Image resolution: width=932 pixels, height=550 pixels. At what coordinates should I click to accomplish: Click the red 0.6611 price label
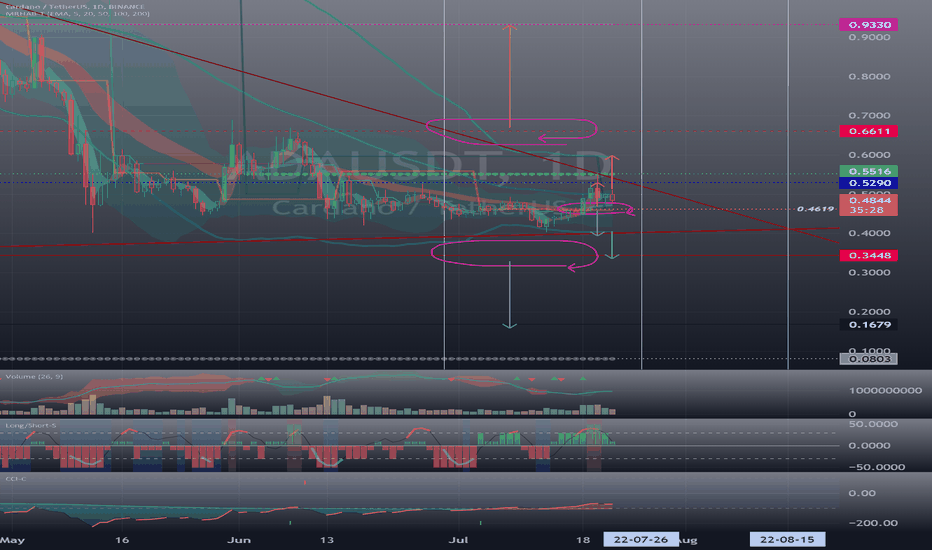click(868, 131)
